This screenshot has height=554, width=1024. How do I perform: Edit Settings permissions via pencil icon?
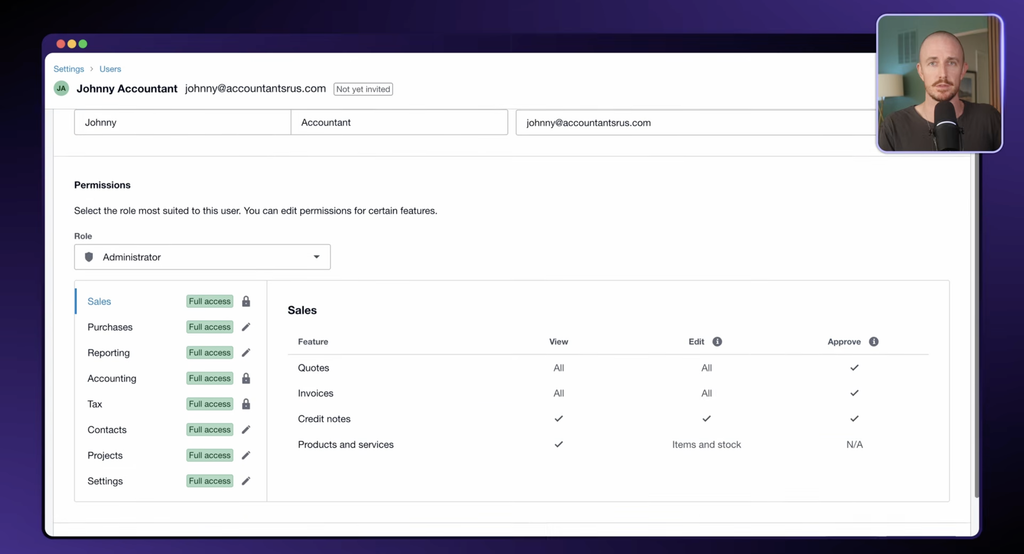[246, 481]
